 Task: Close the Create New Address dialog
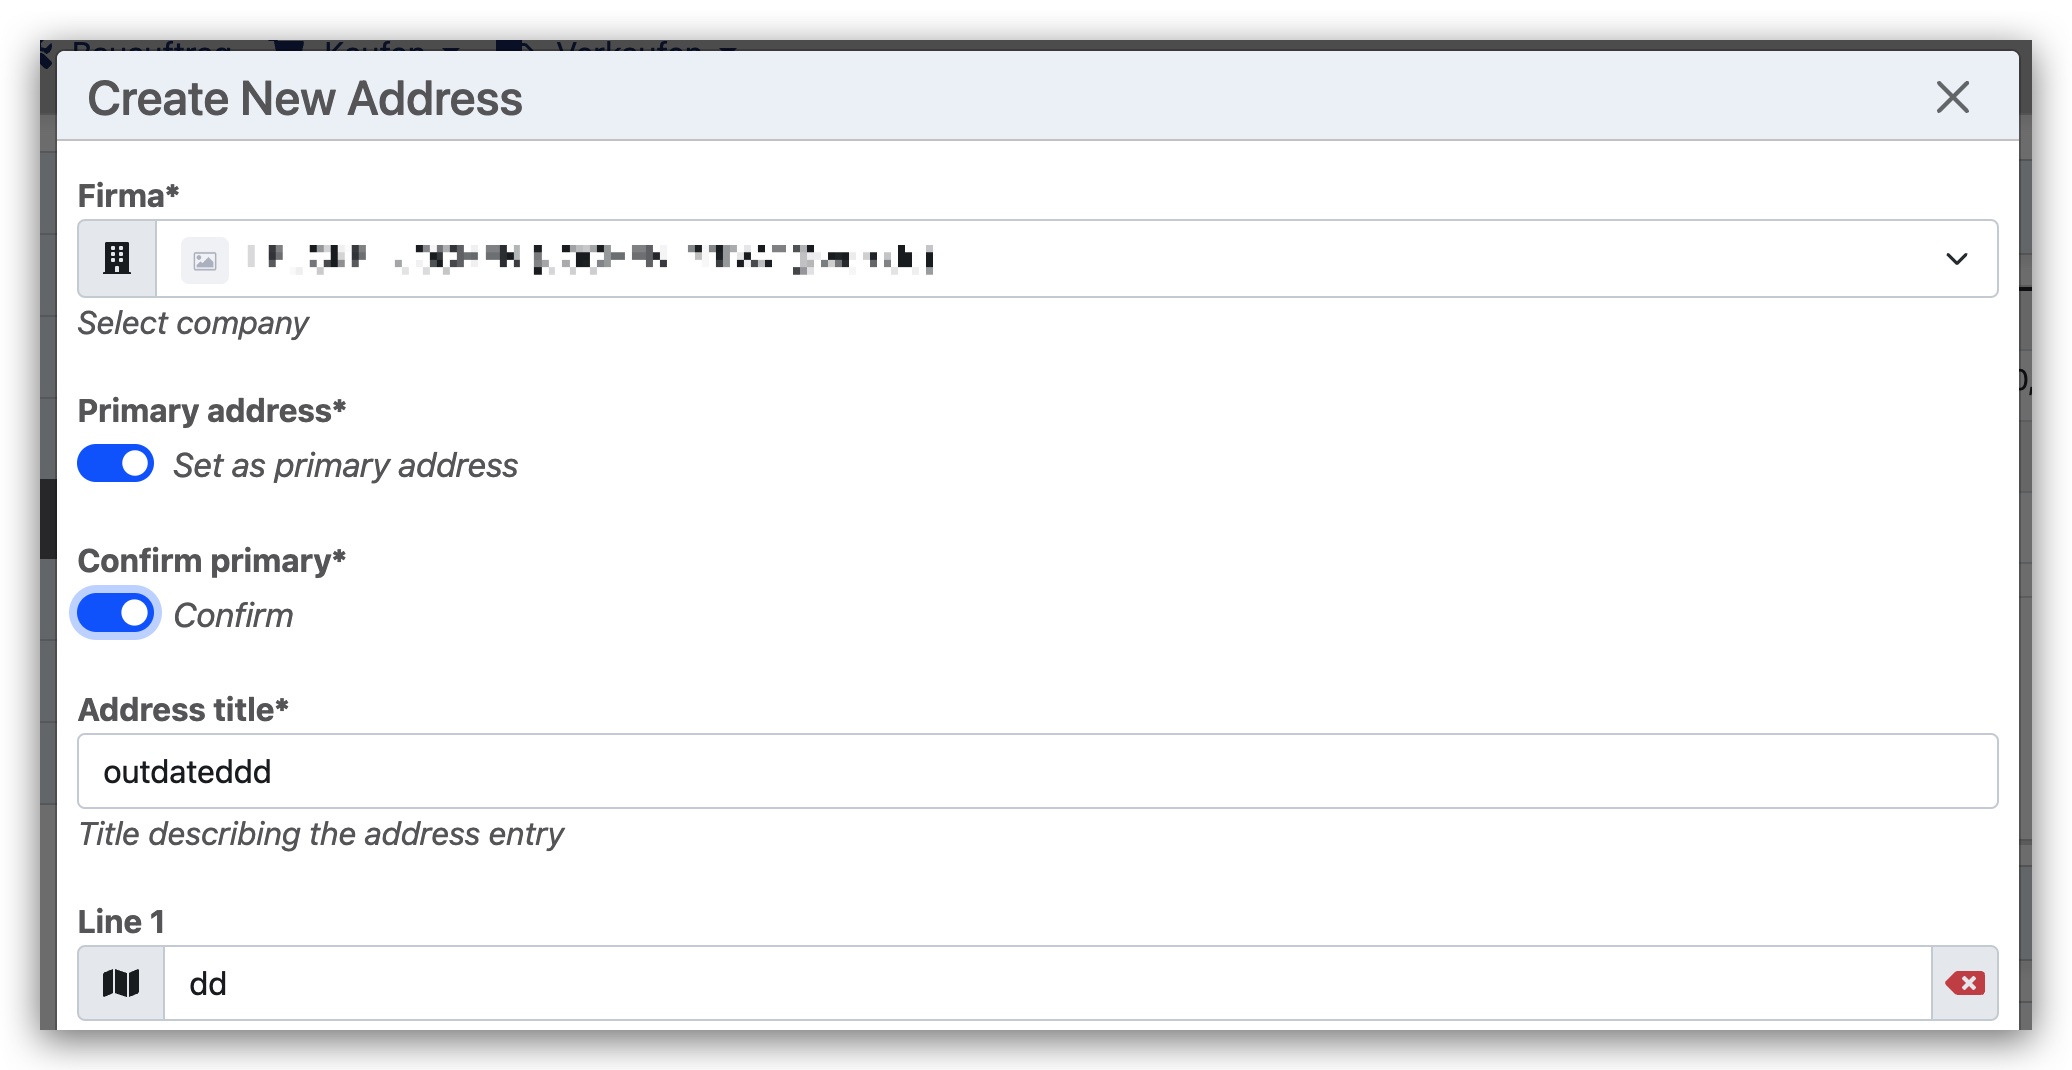click(x=1951, y=98)
